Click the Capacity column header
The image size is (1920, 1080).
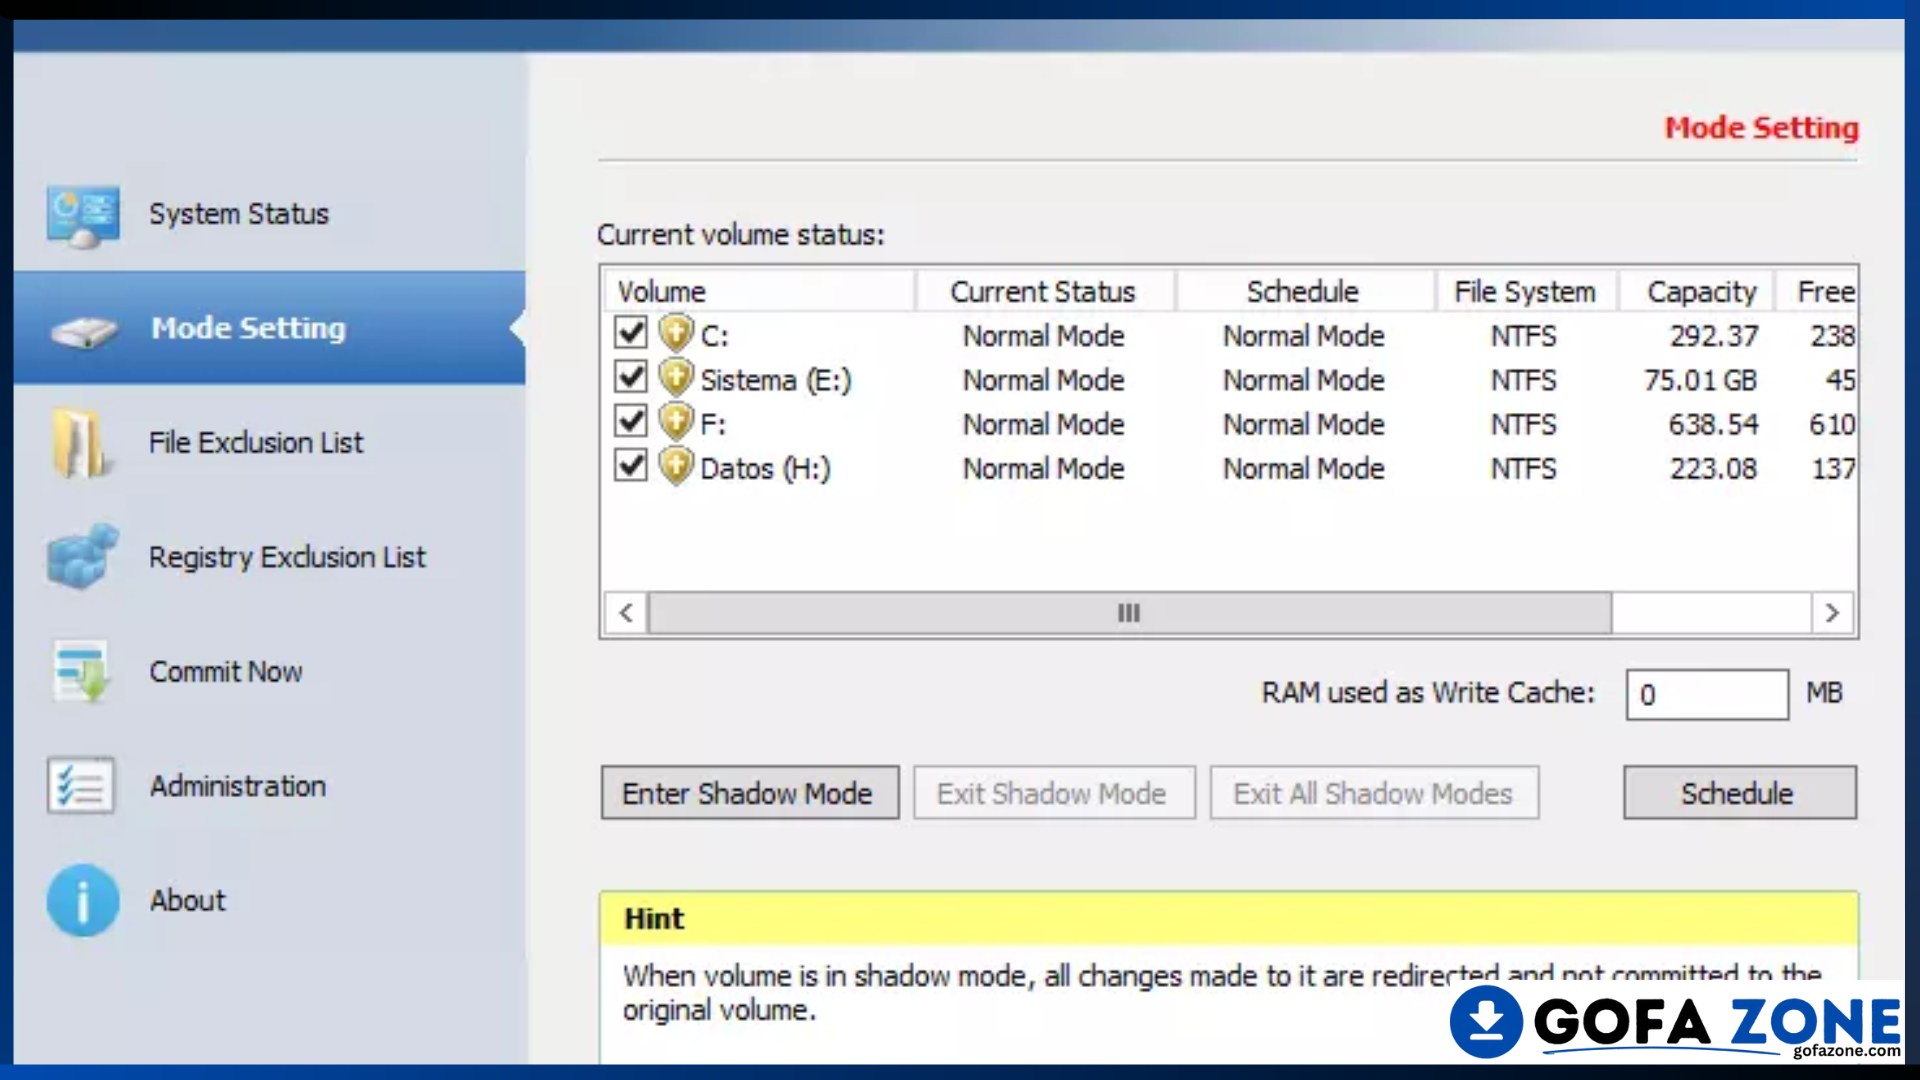pyautogui.click(x=1697, y=291)
